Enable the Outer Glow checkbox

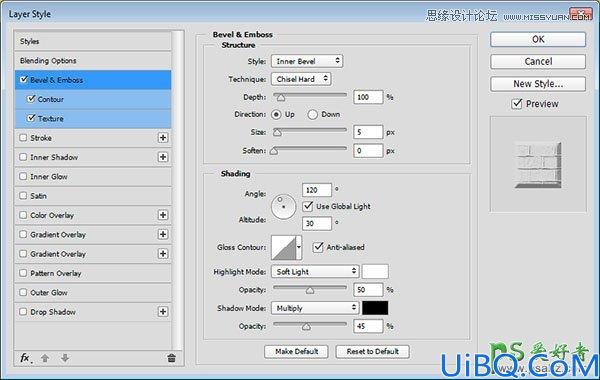pyautogui.click(x=23, y=292)
